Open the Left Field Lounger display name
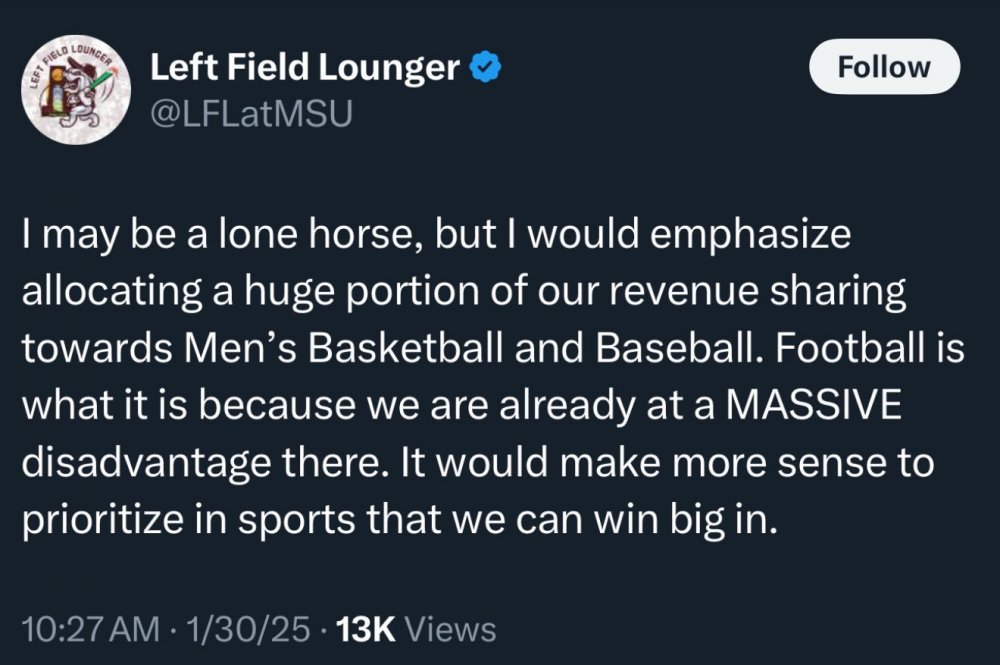The width and height of the screenshot is (1000, 665). (x=306, y=68)
